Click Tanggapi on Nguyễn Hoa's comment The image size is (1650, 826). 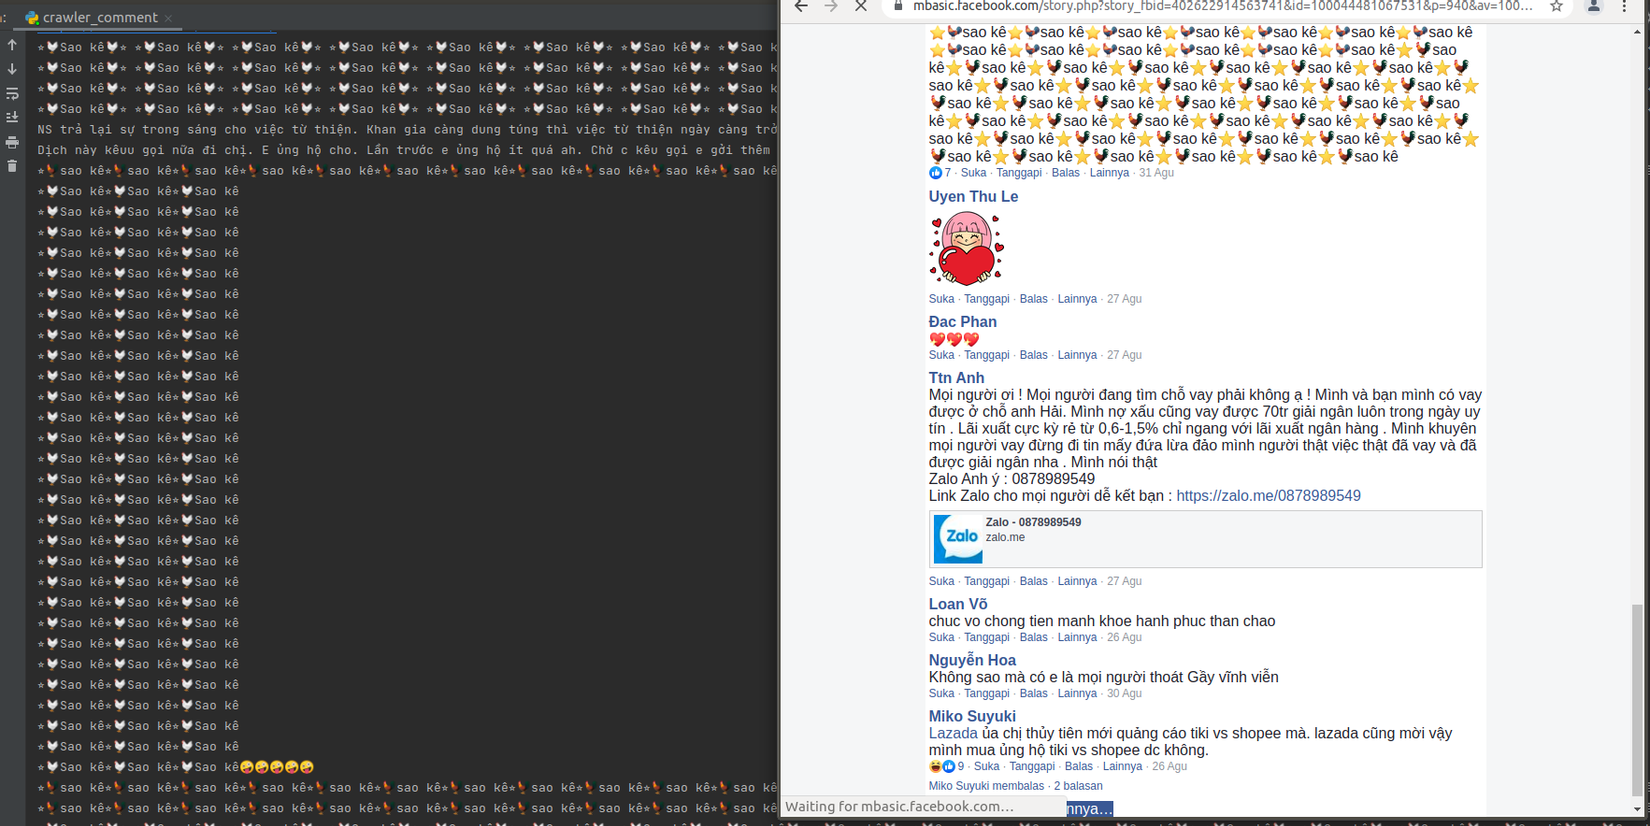(x=986, y=693)
